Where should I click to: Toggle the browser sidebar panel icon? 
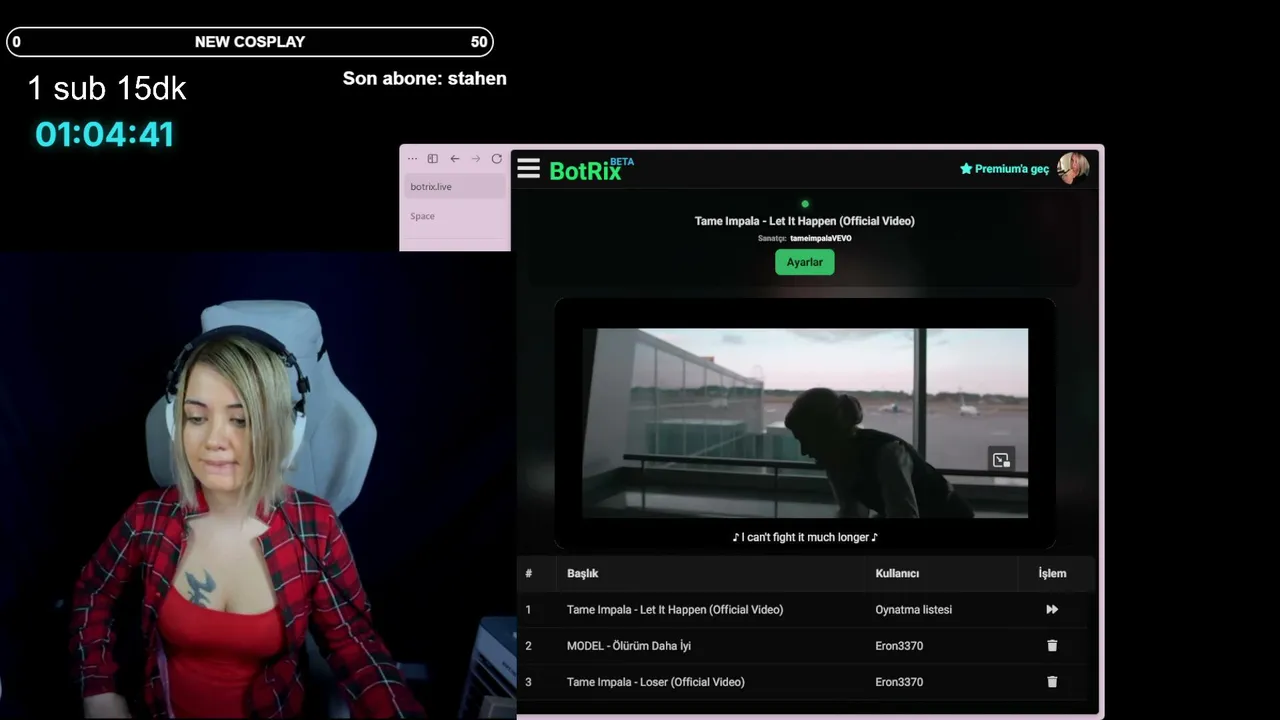point(433,159)
